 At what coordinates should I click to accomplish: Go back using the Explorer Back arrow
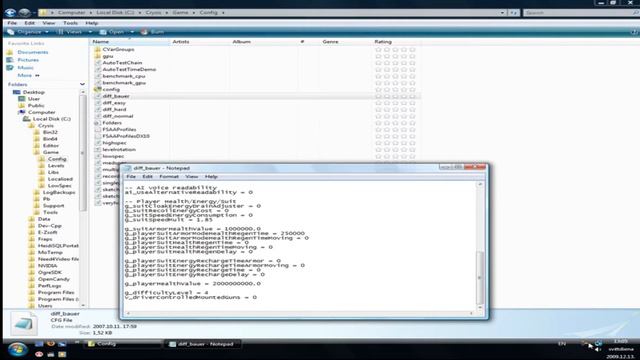tap(10, 13)
